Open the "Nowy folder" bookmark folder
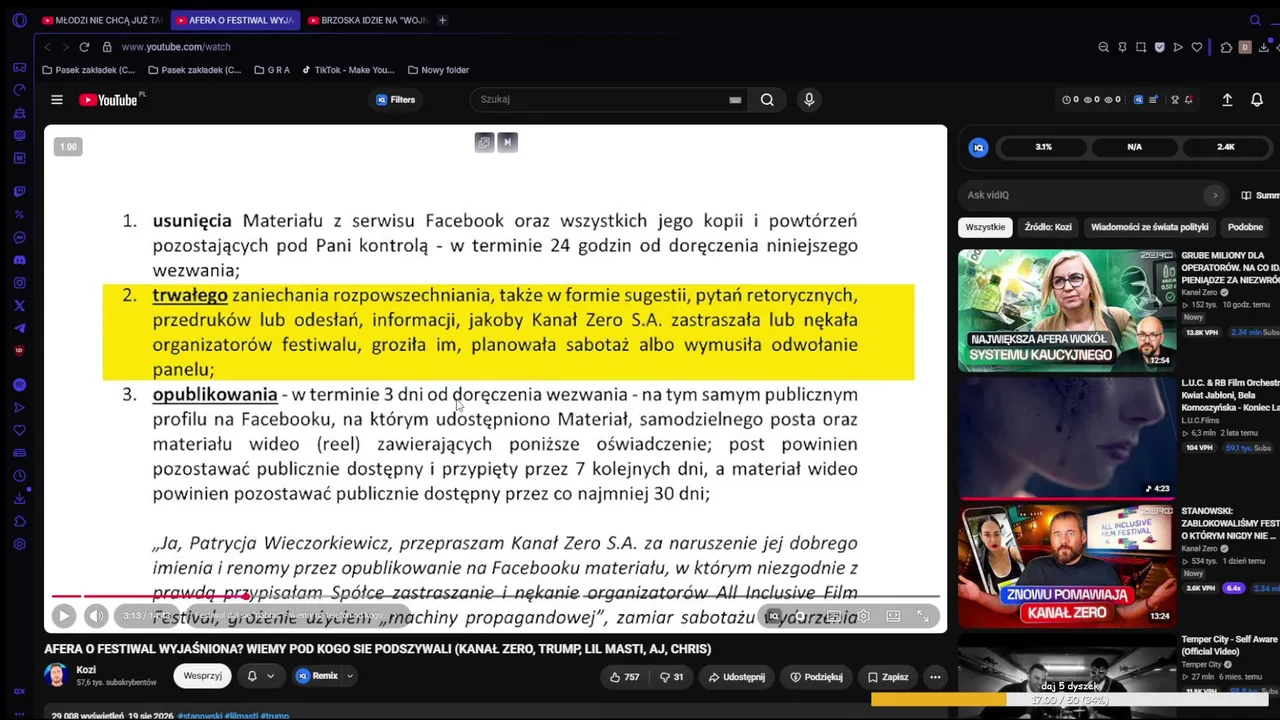This screenshot has width=1280, height=720. 438,70
